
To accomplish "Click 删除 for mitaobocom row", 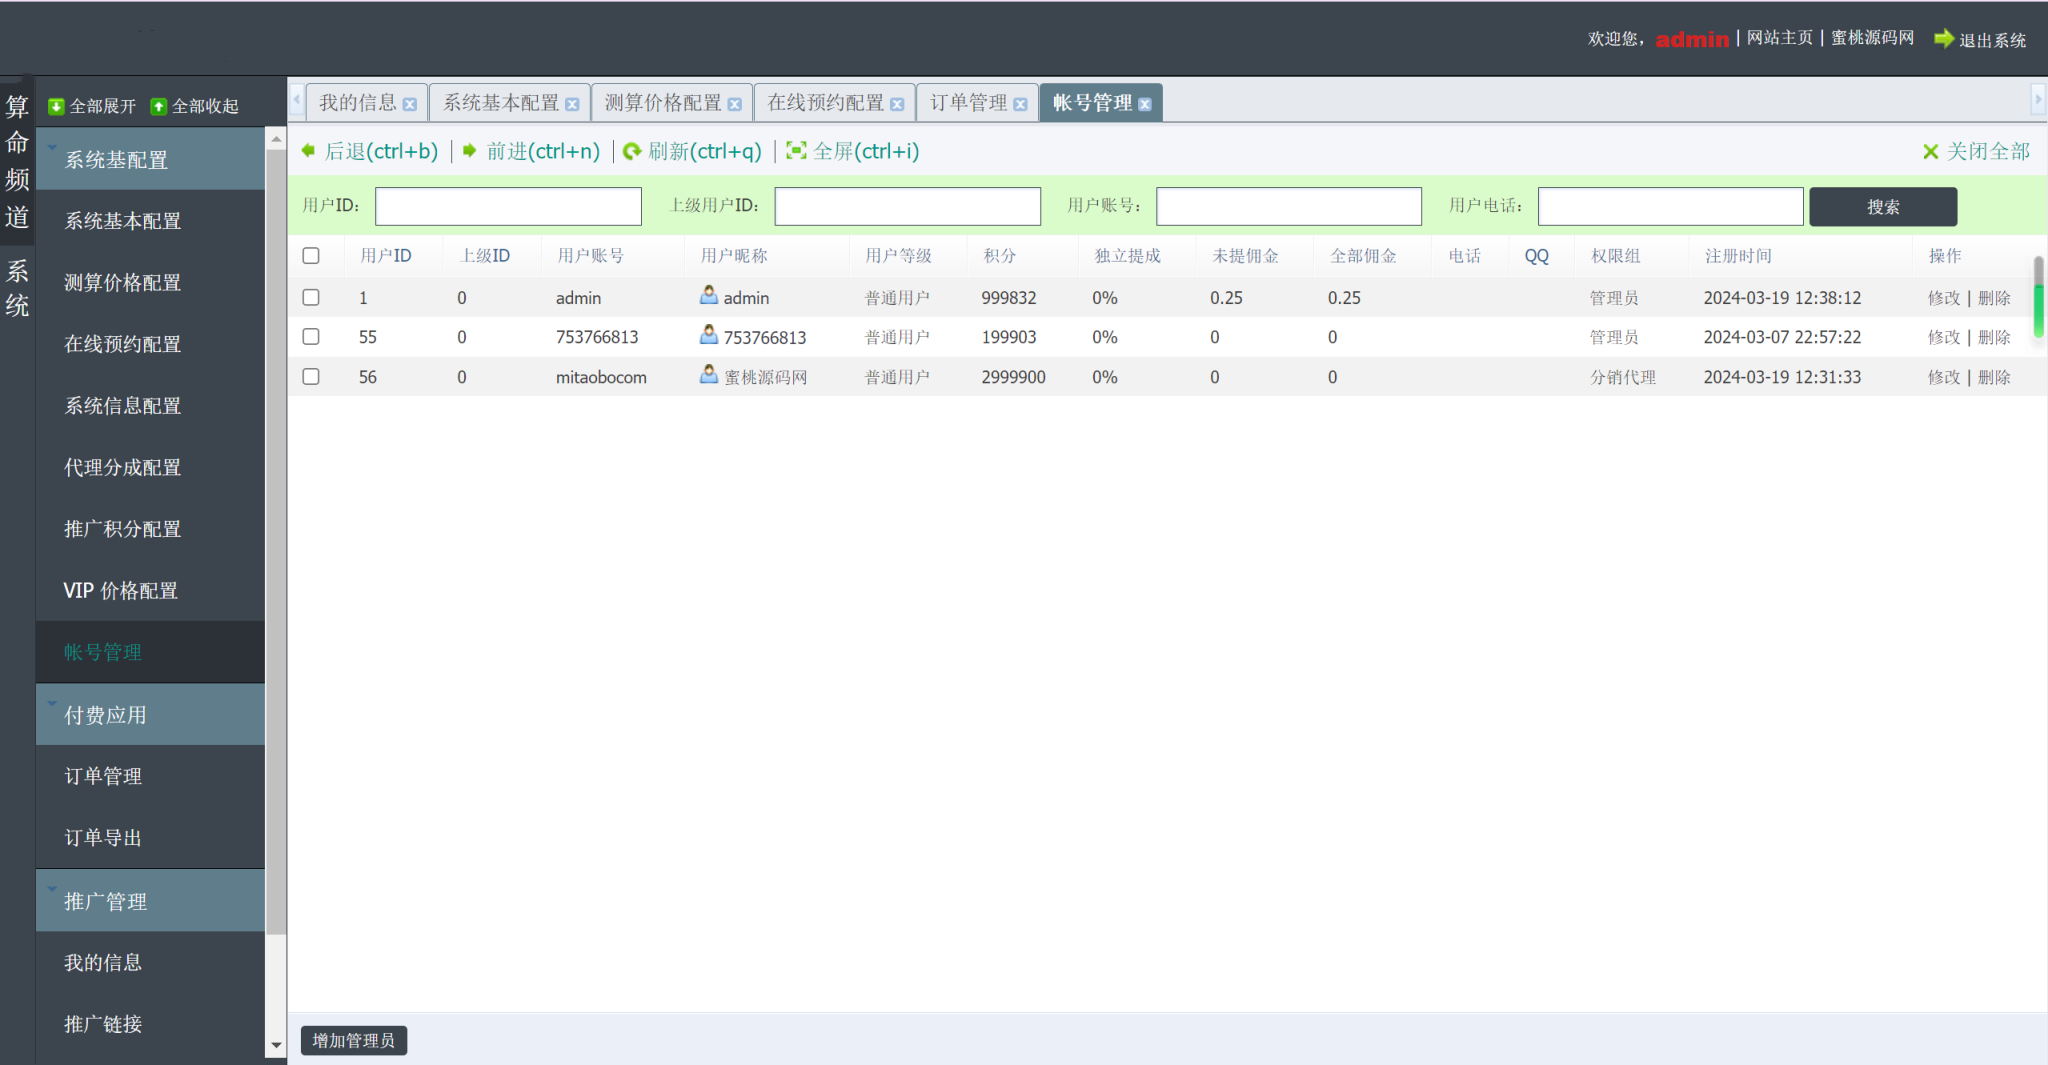I will click(x=1994, y=376).
